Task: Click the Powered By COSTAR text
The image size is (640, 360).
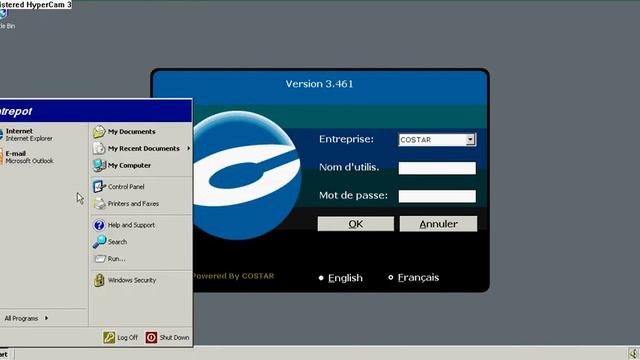Action: click(x=233, y=276)
